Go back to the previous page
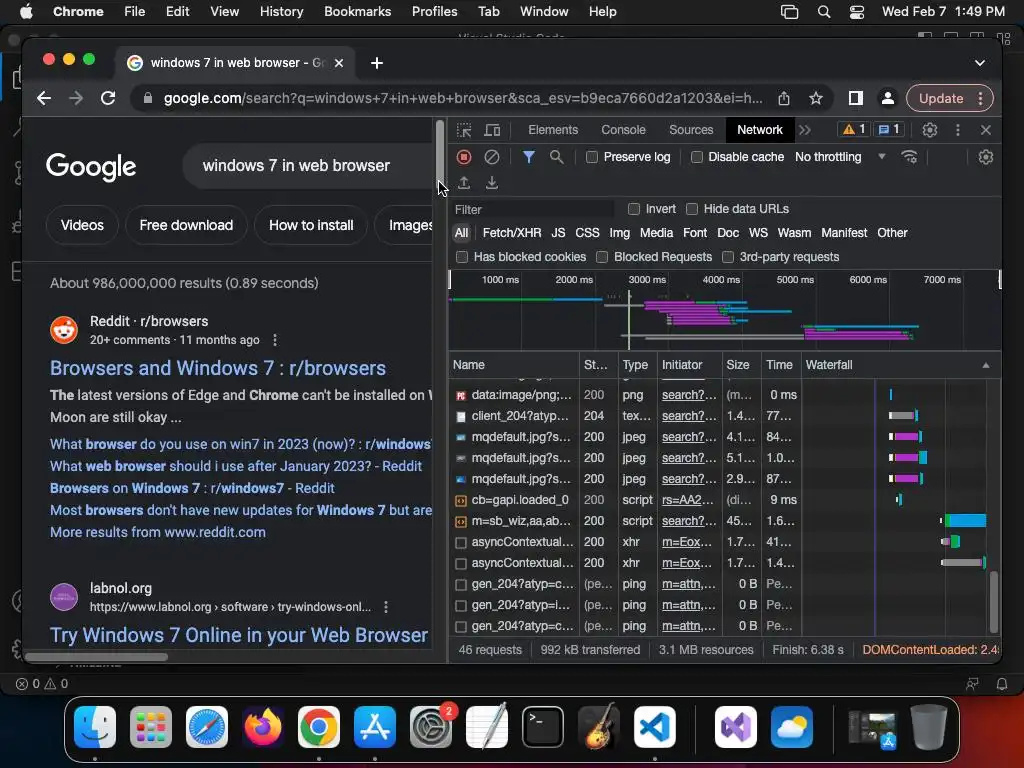This screenshot has width=1024, height=768. tap(44, 98)
